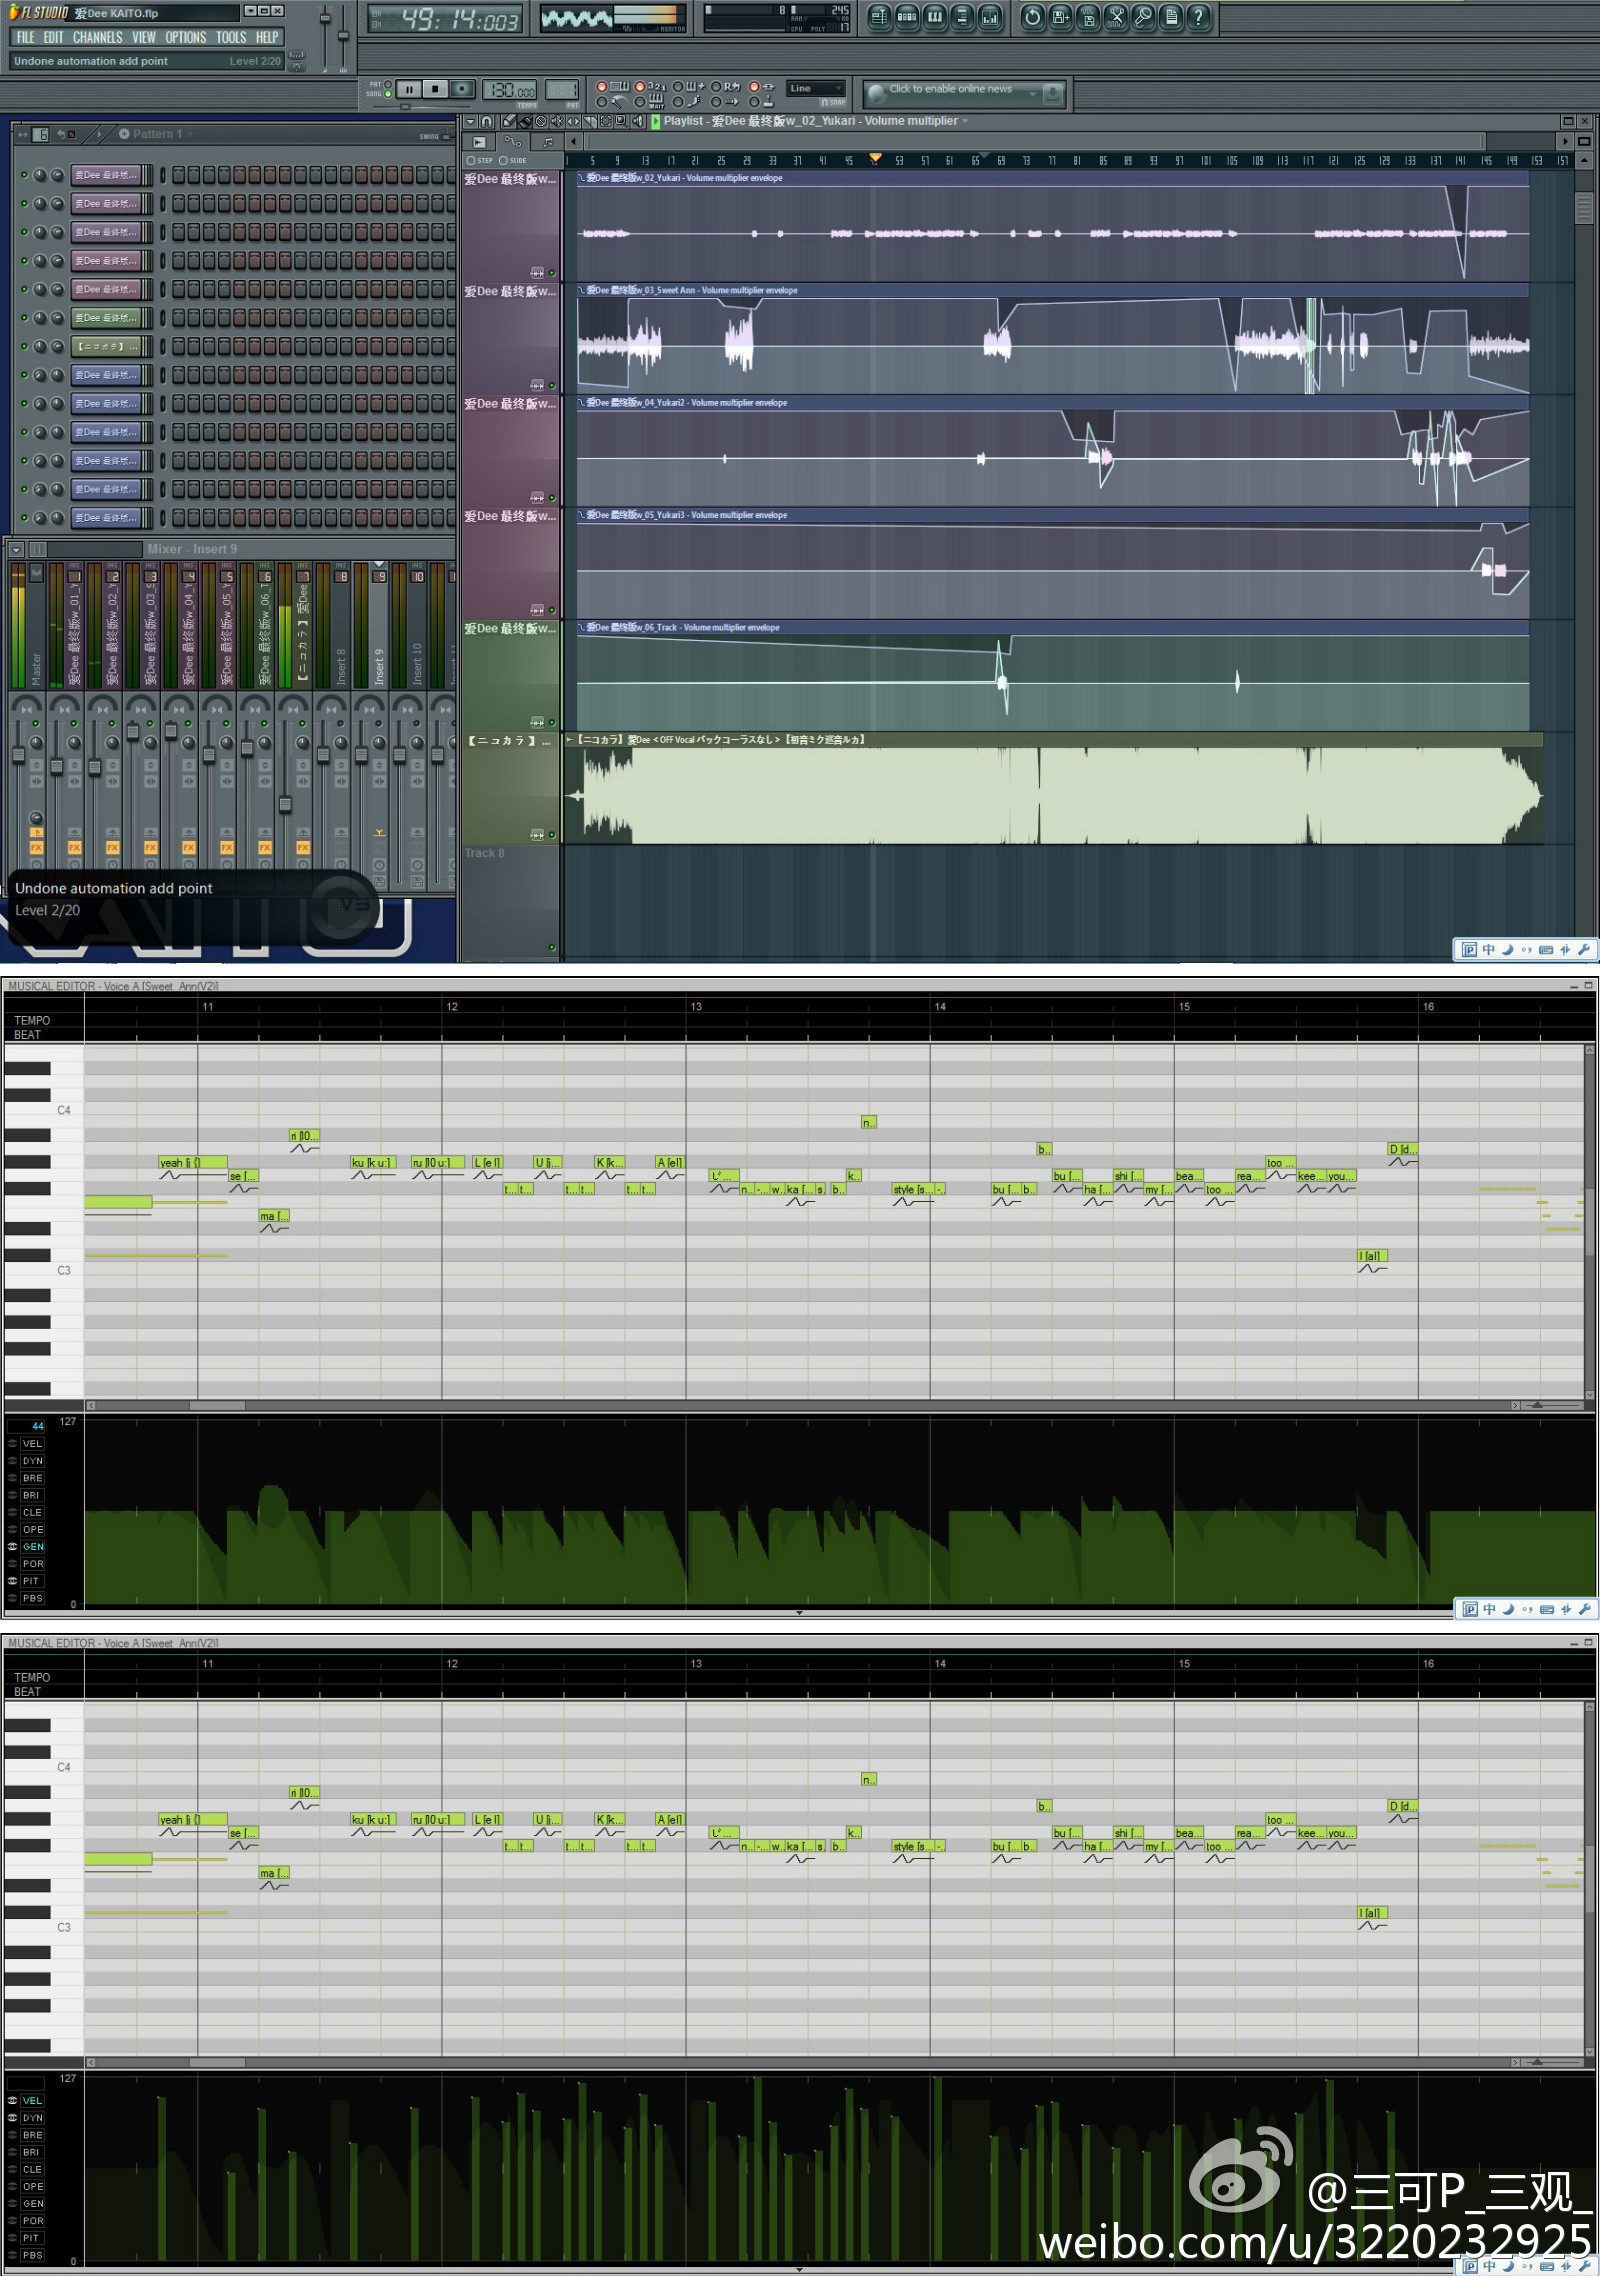Open the Volume multiplier title dropdown arrow

[x=965, y=121]
